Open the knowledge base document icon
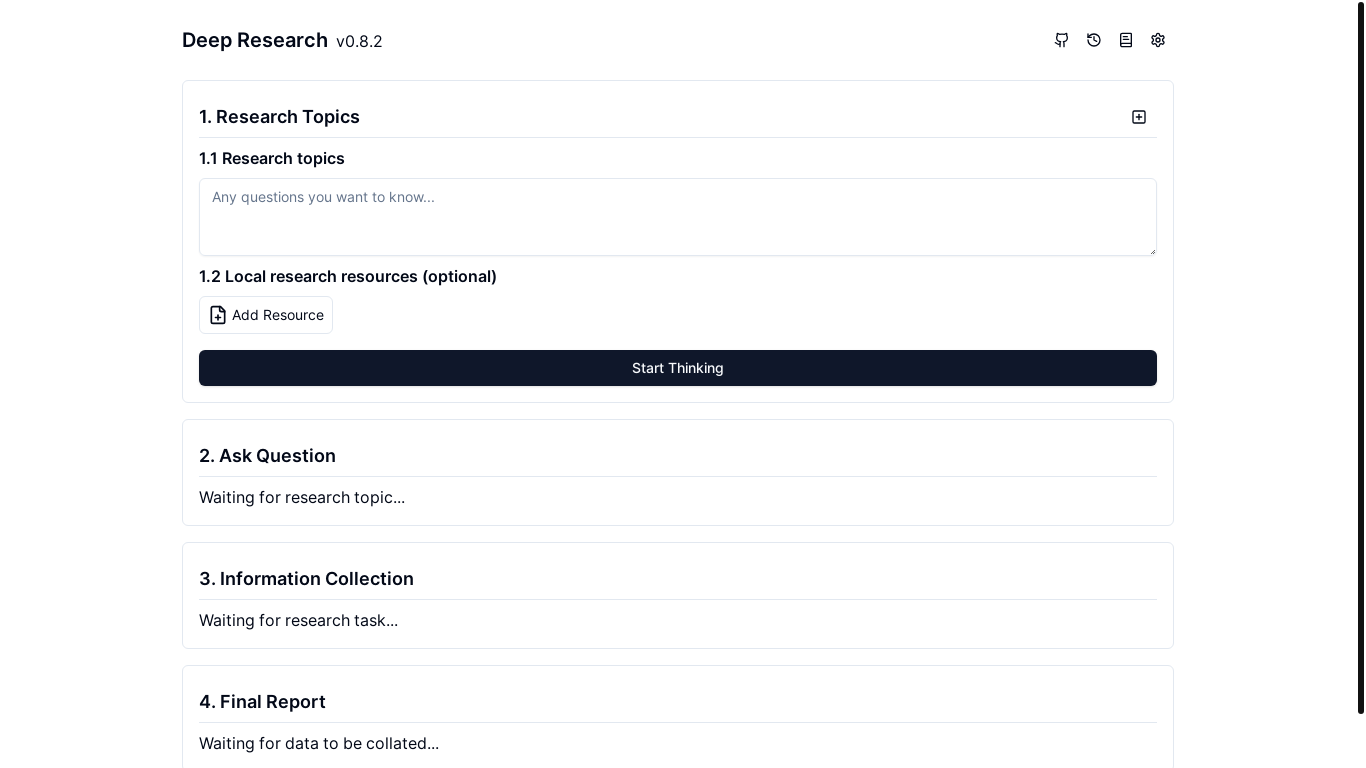This screenshot has width=1366, height=768. [x=1126, y=40]
